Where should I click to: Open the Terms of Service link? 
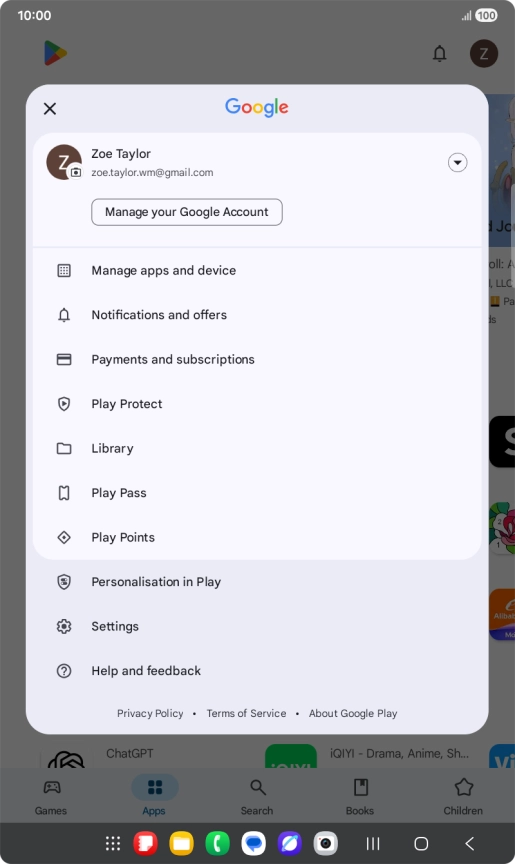pos(246,713)
